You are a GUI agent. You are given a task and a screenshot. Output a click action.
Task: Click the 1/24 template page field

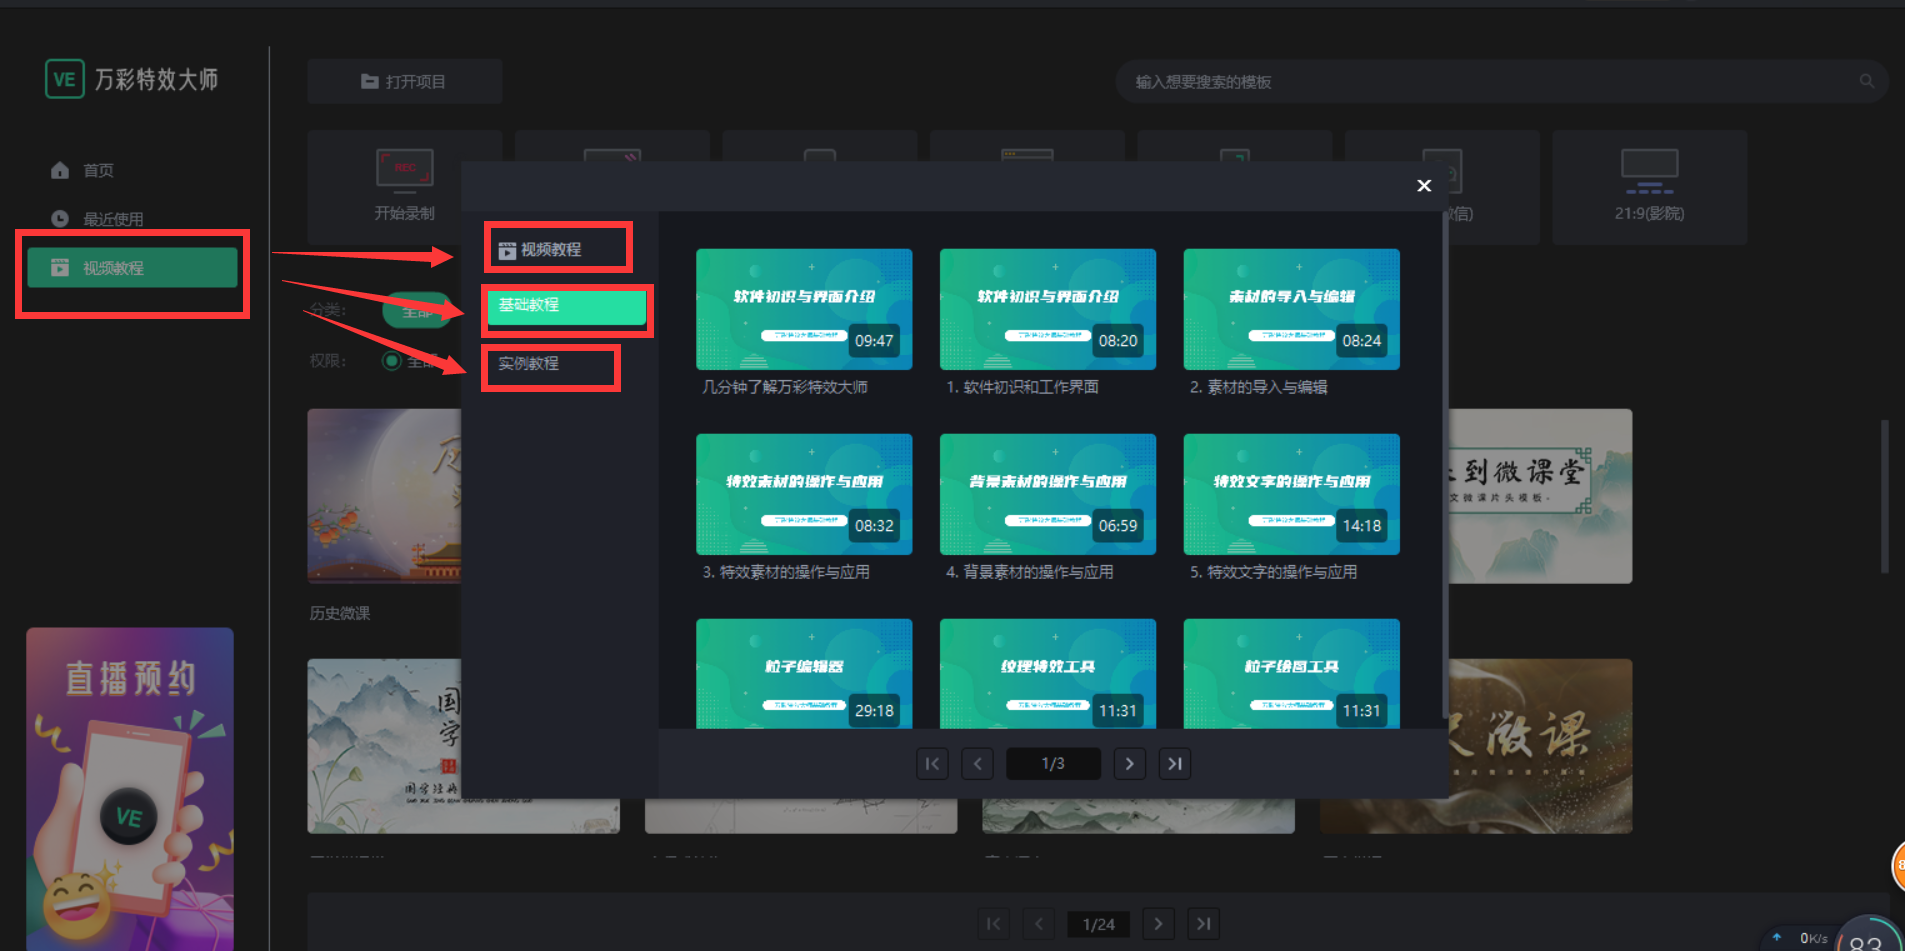click(1098, 924)
